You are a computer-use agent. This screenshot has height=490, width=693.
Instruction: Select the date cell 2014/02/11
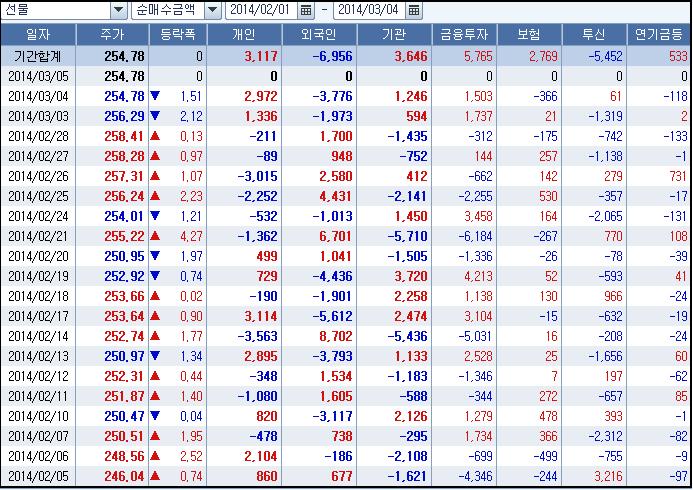(x=38, y=396)
